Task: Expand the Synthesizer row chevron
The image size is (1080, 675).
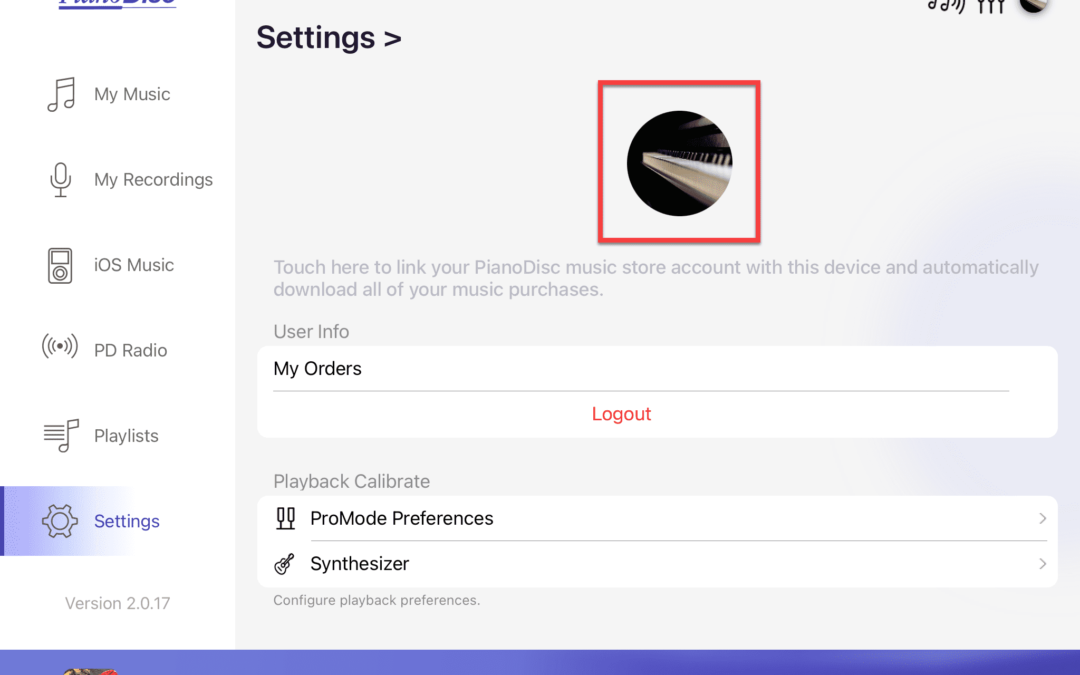Action: (1042, 564)
